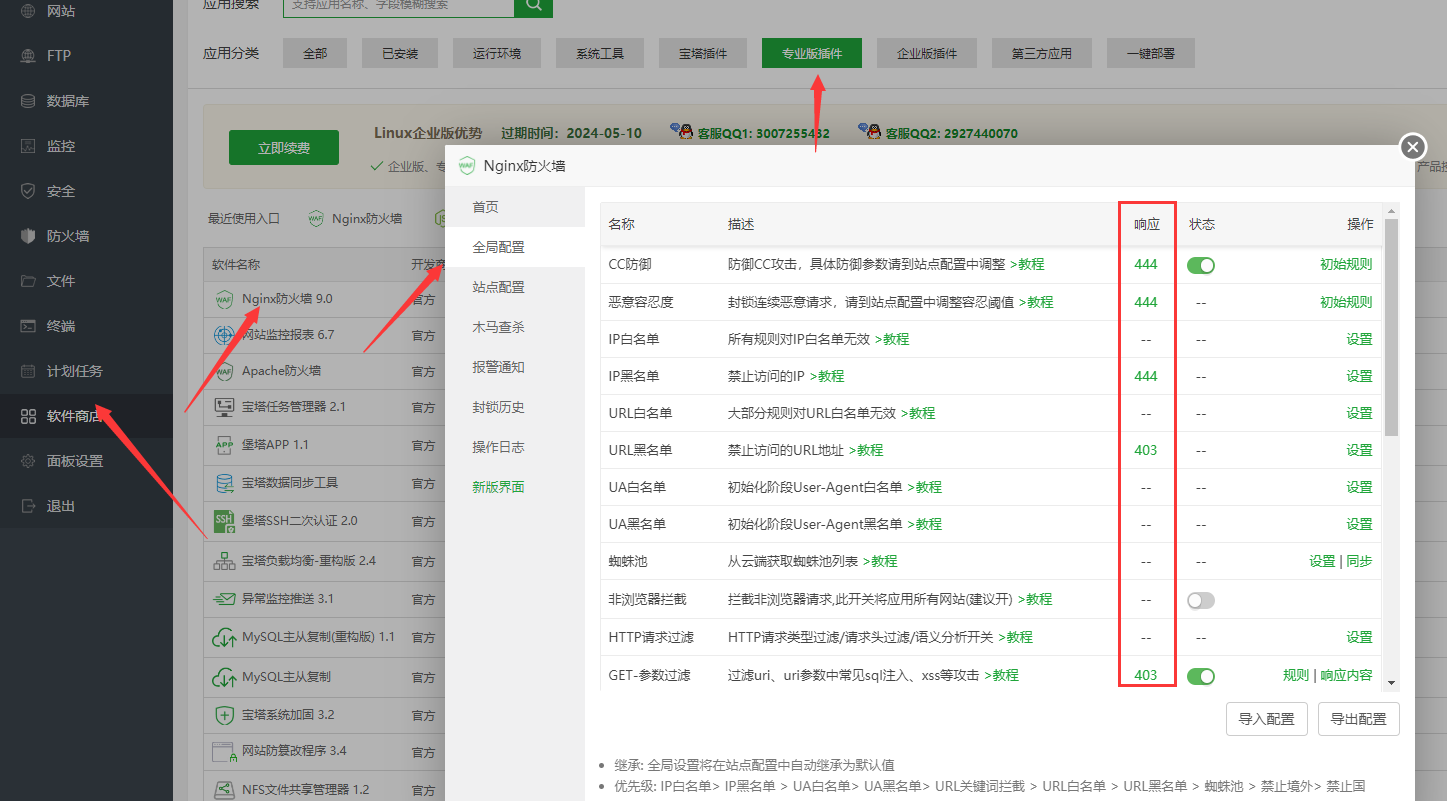Select the 全部 category tab

[315, 53]
